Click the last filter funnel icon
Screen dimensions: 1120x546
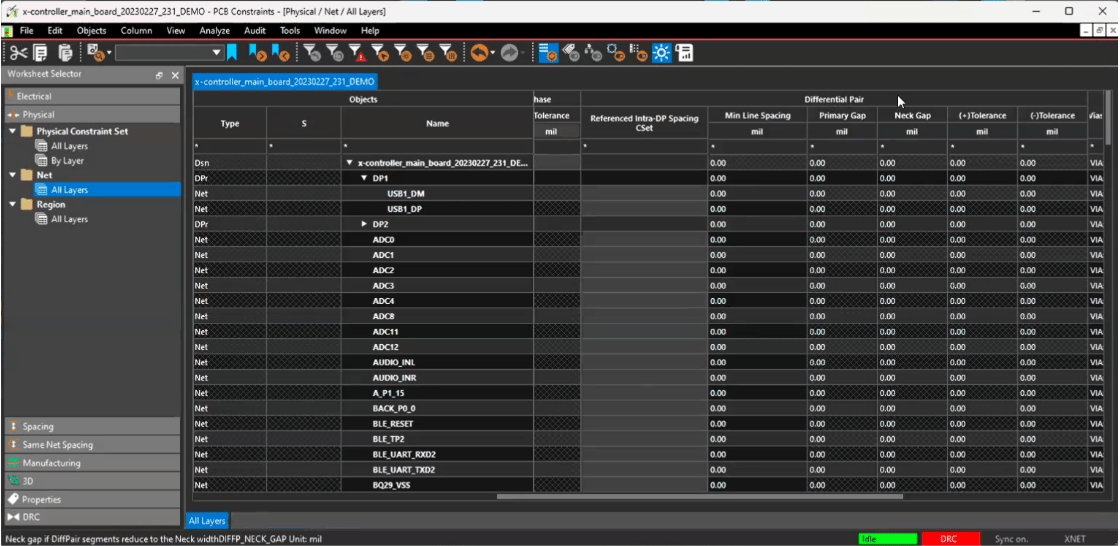tap(449, 53)
